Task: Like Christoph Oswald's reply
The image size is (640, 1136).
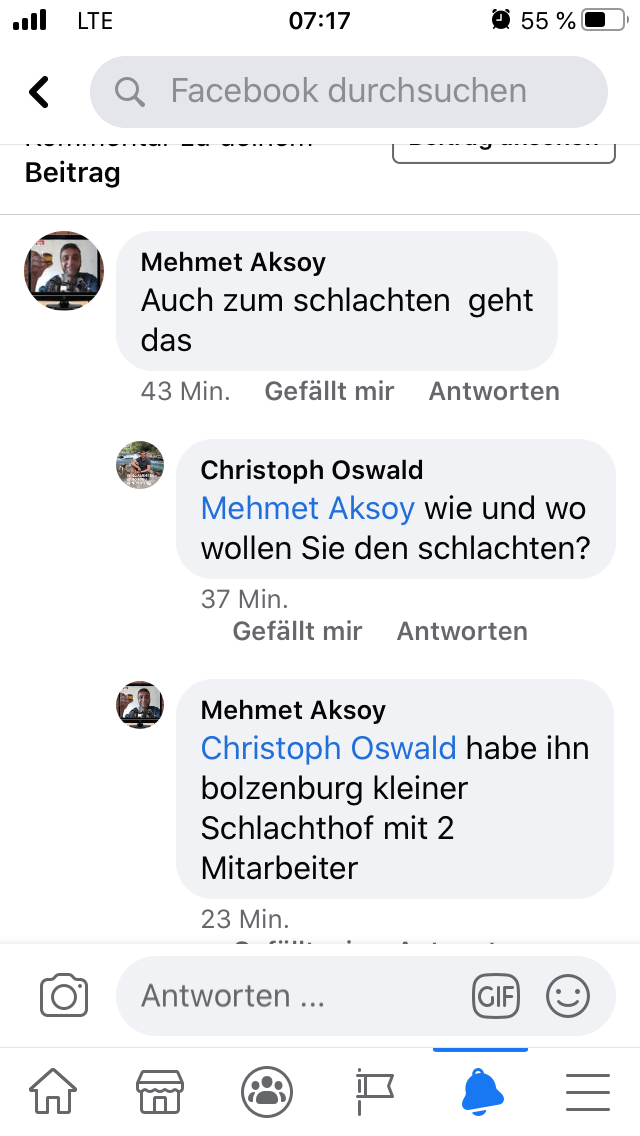Action: (297, 631)
